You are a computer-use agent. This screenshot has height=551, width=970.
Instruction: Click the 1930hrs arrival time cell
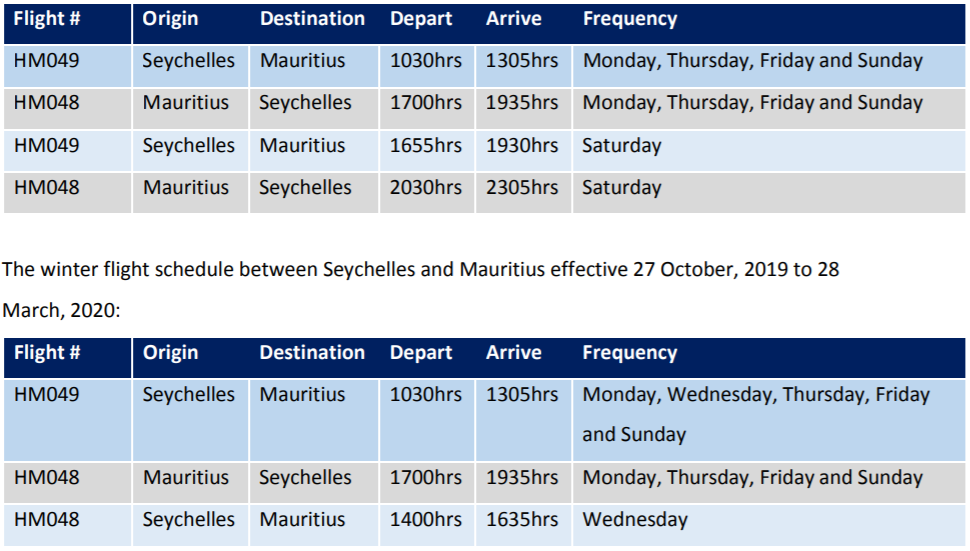(522, 146)
